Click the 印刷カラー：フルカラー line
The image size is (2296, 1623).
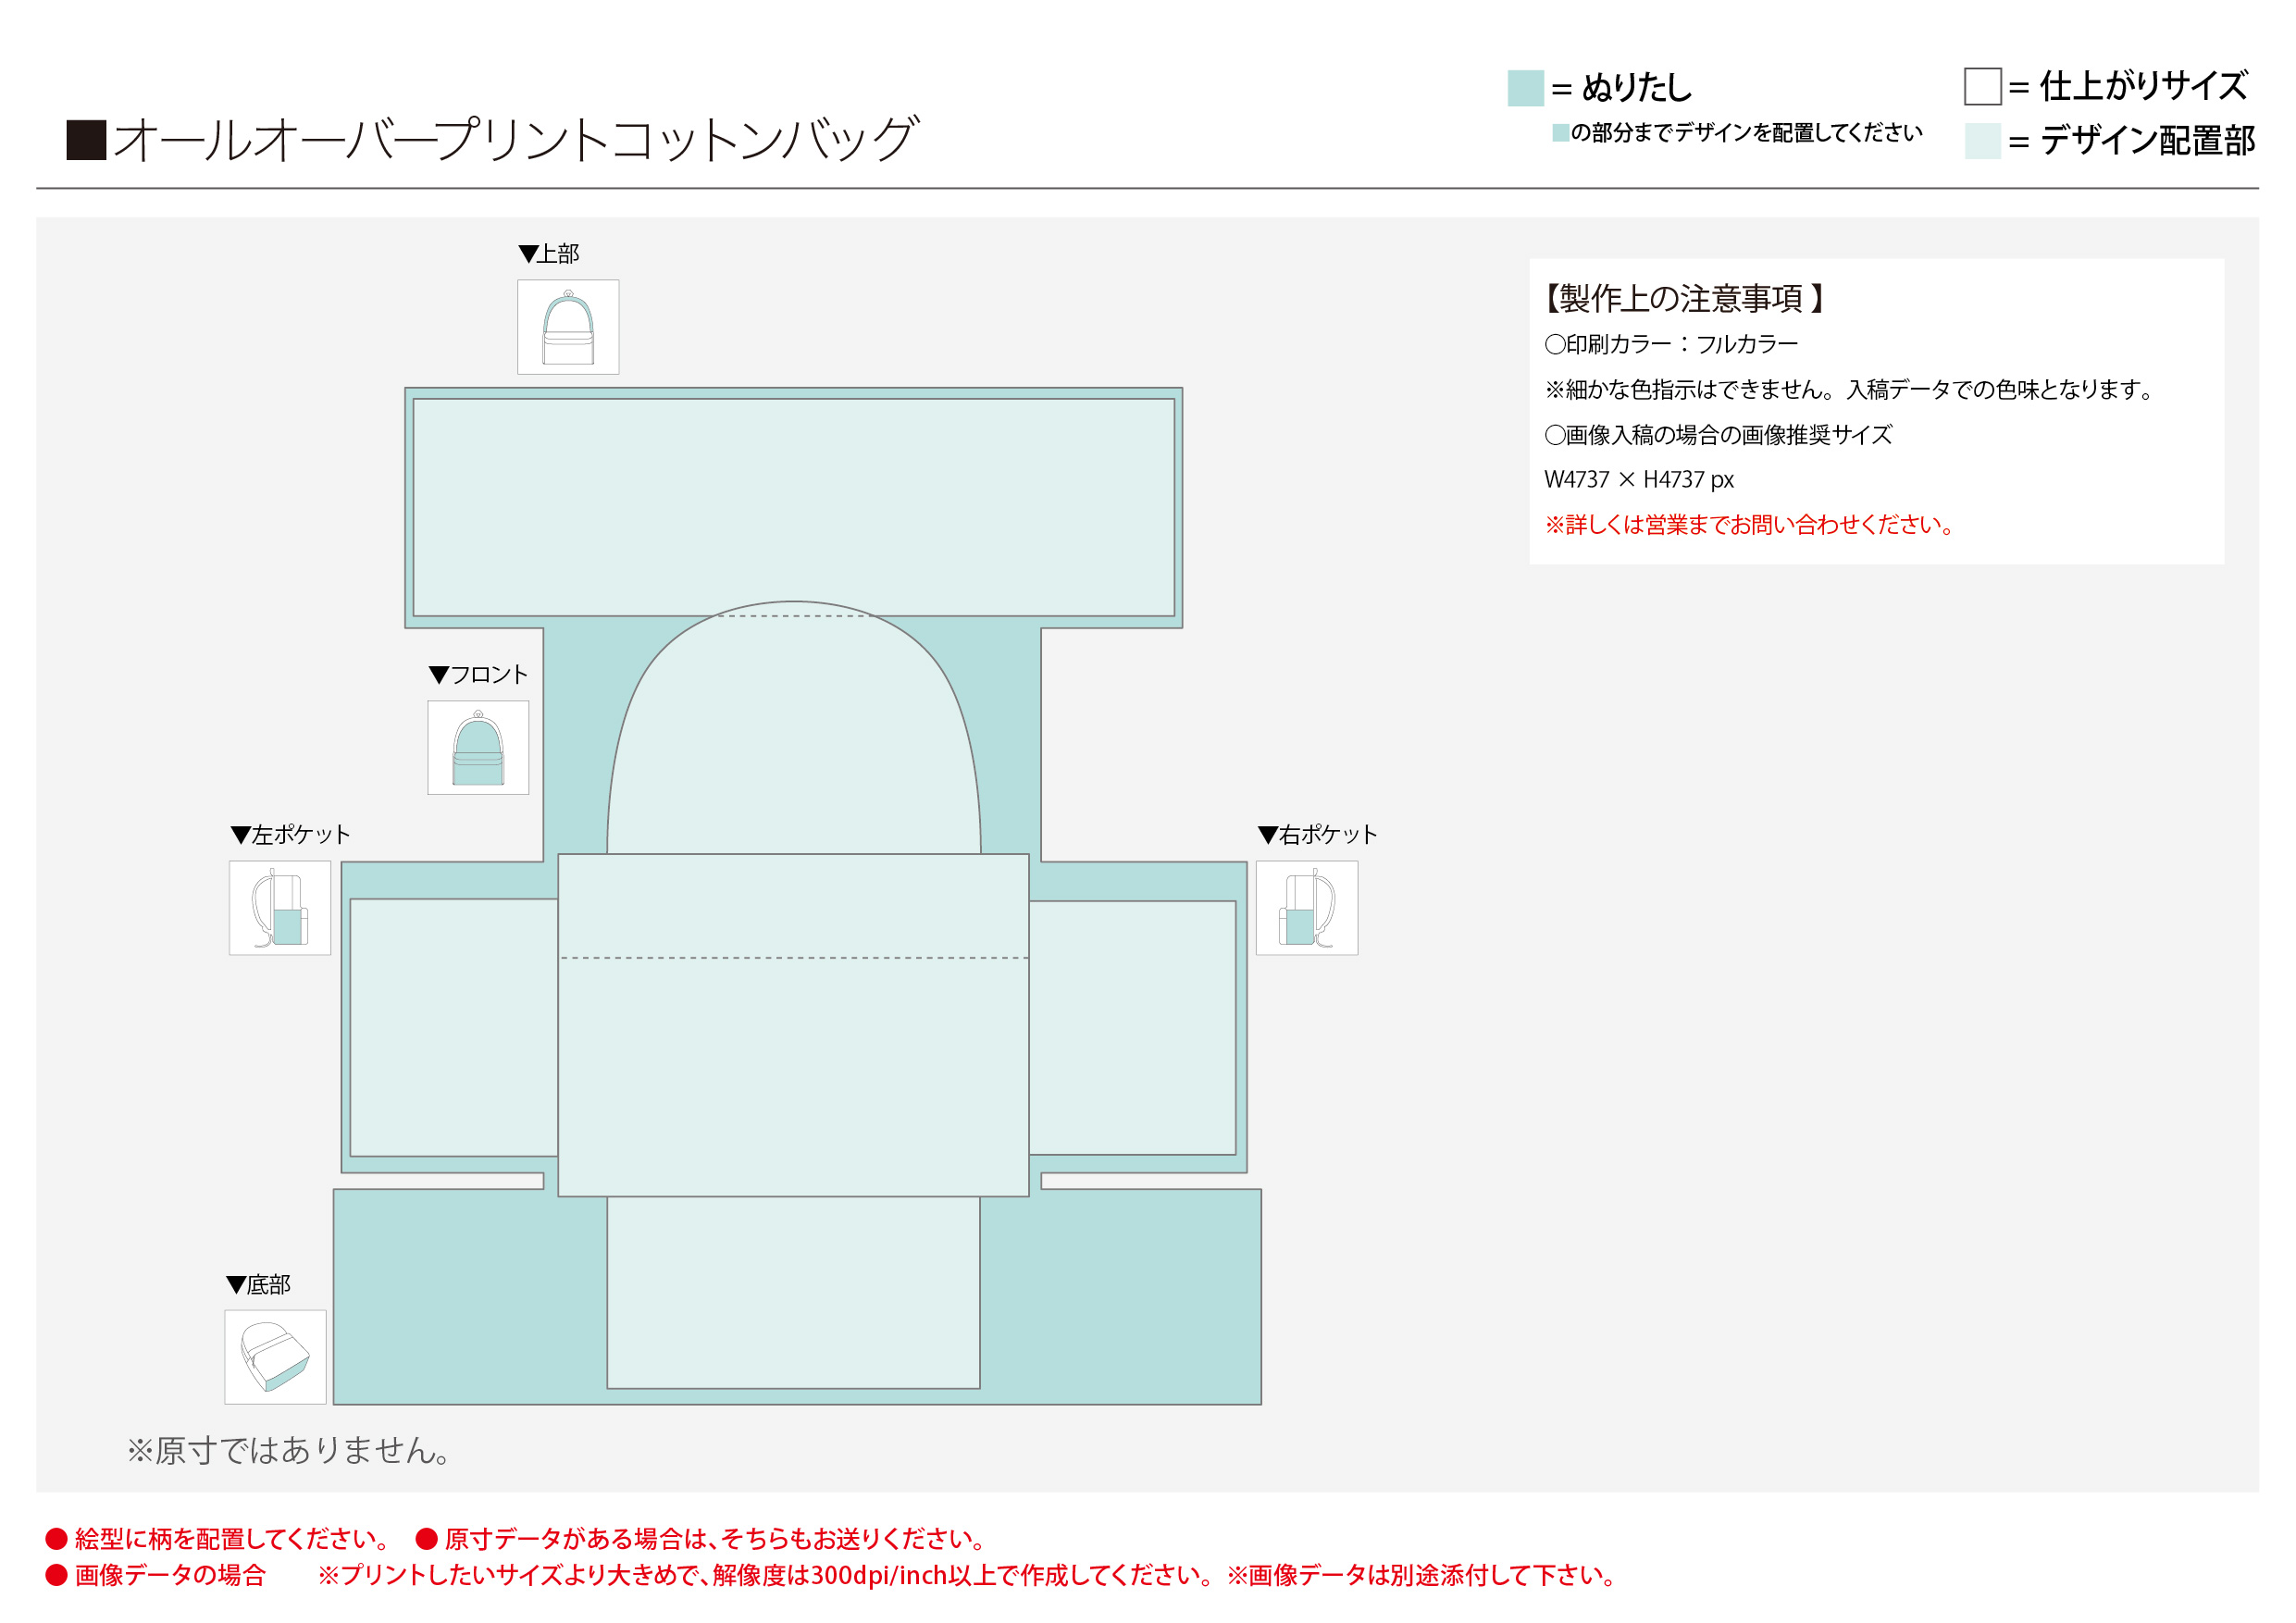pyautogui.click(x=1671, y=344)
